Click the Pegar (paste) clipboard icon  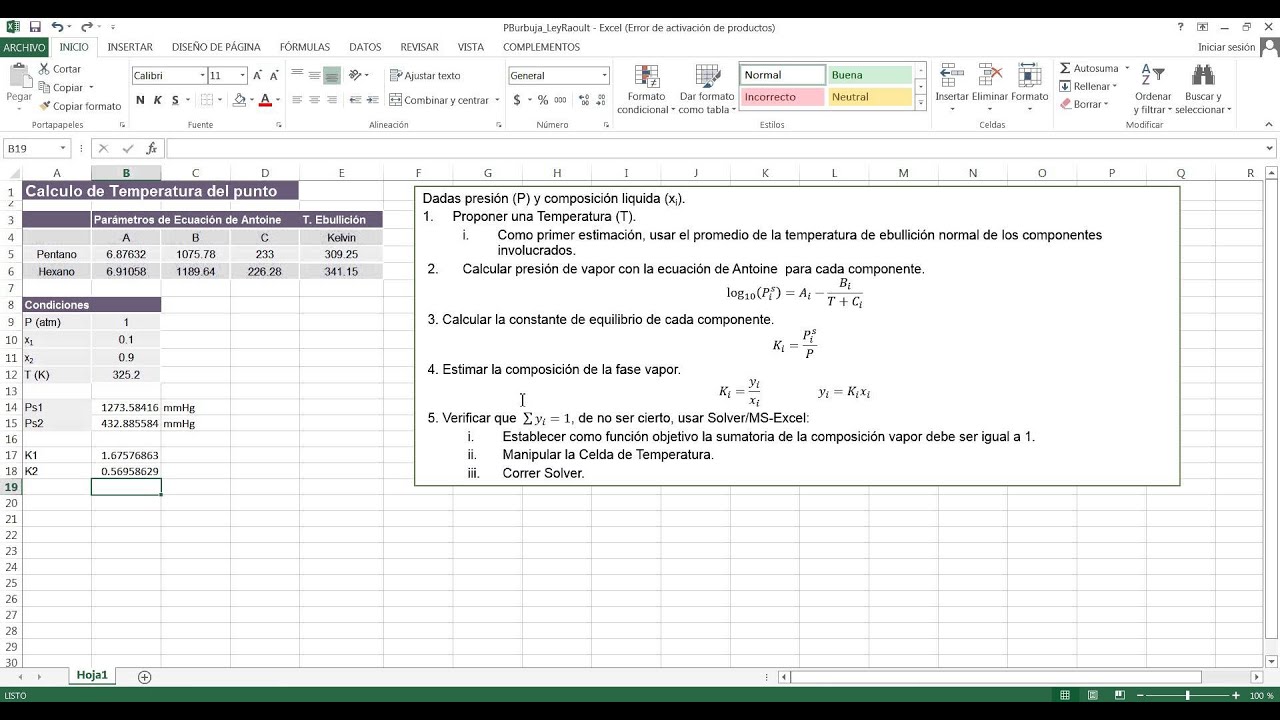click(x=19, y=76)
